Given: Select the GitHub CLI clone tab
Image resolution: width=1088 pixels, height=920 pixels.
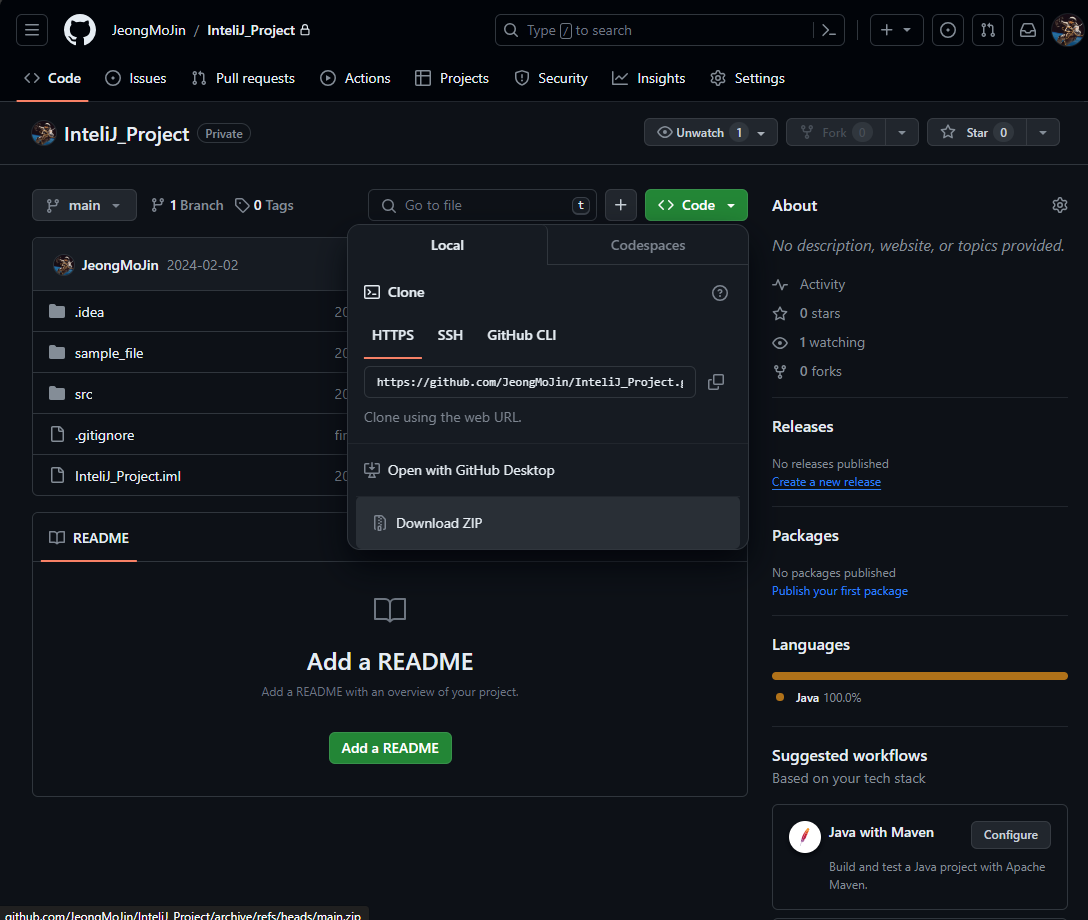Looking at the screenshot, I should click(521, 335).
